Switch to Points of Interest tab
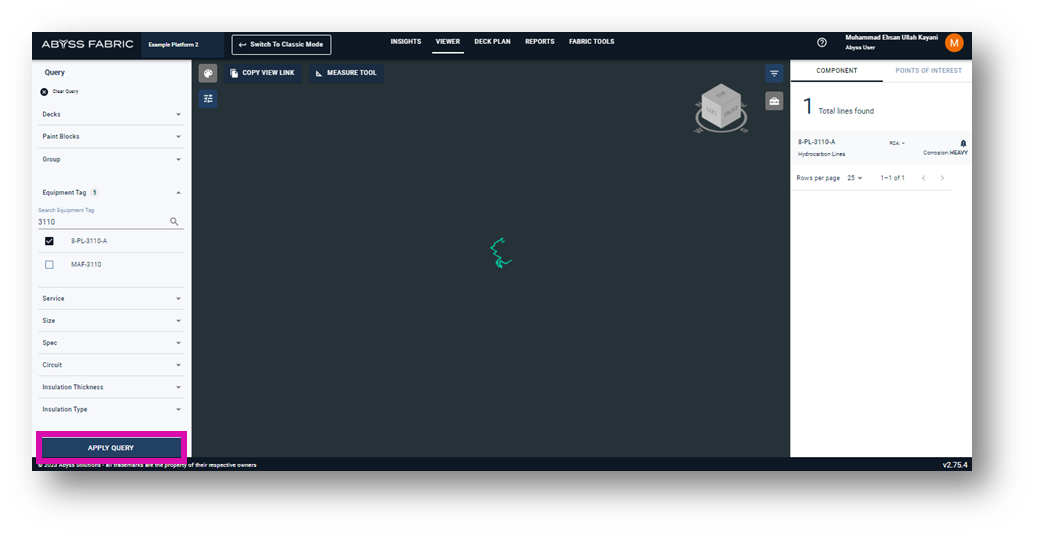This screenshot has height=536, width=1037. [x=928, y=71]
